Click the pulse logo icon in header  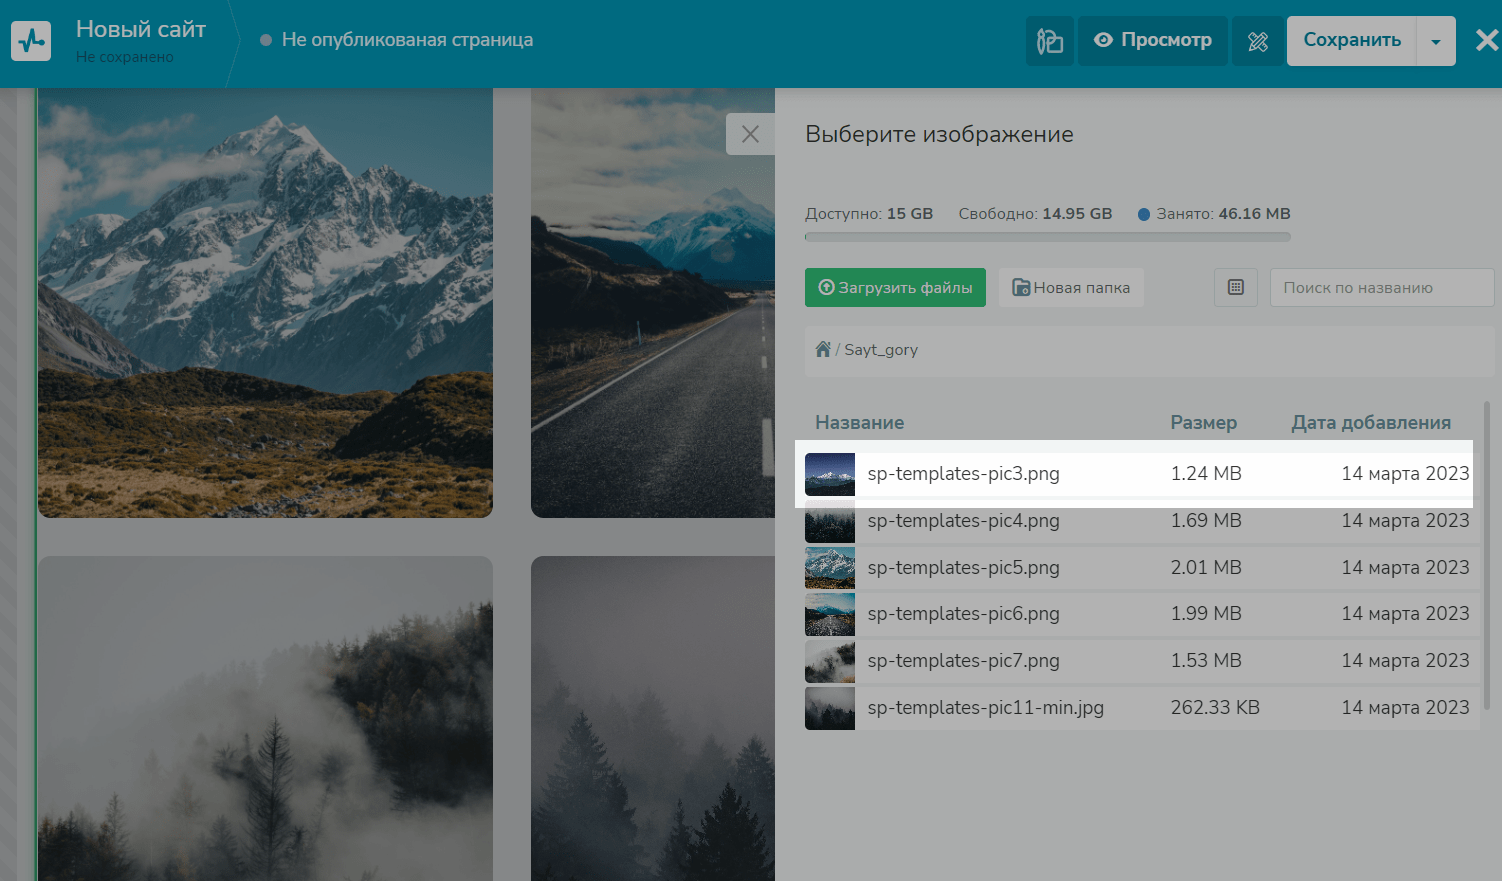(31, 41)
